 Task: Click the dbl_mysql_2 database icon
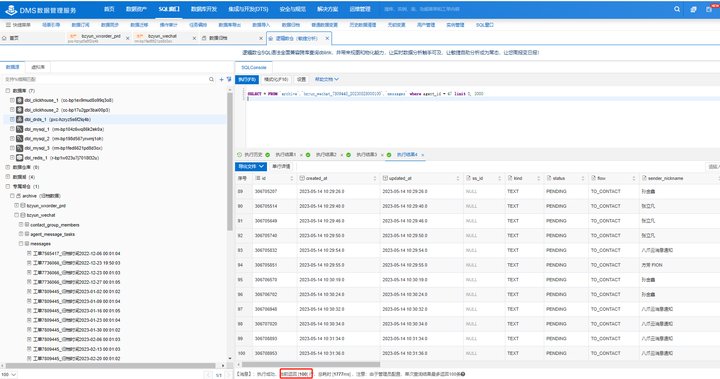click(x=20, y=139)
